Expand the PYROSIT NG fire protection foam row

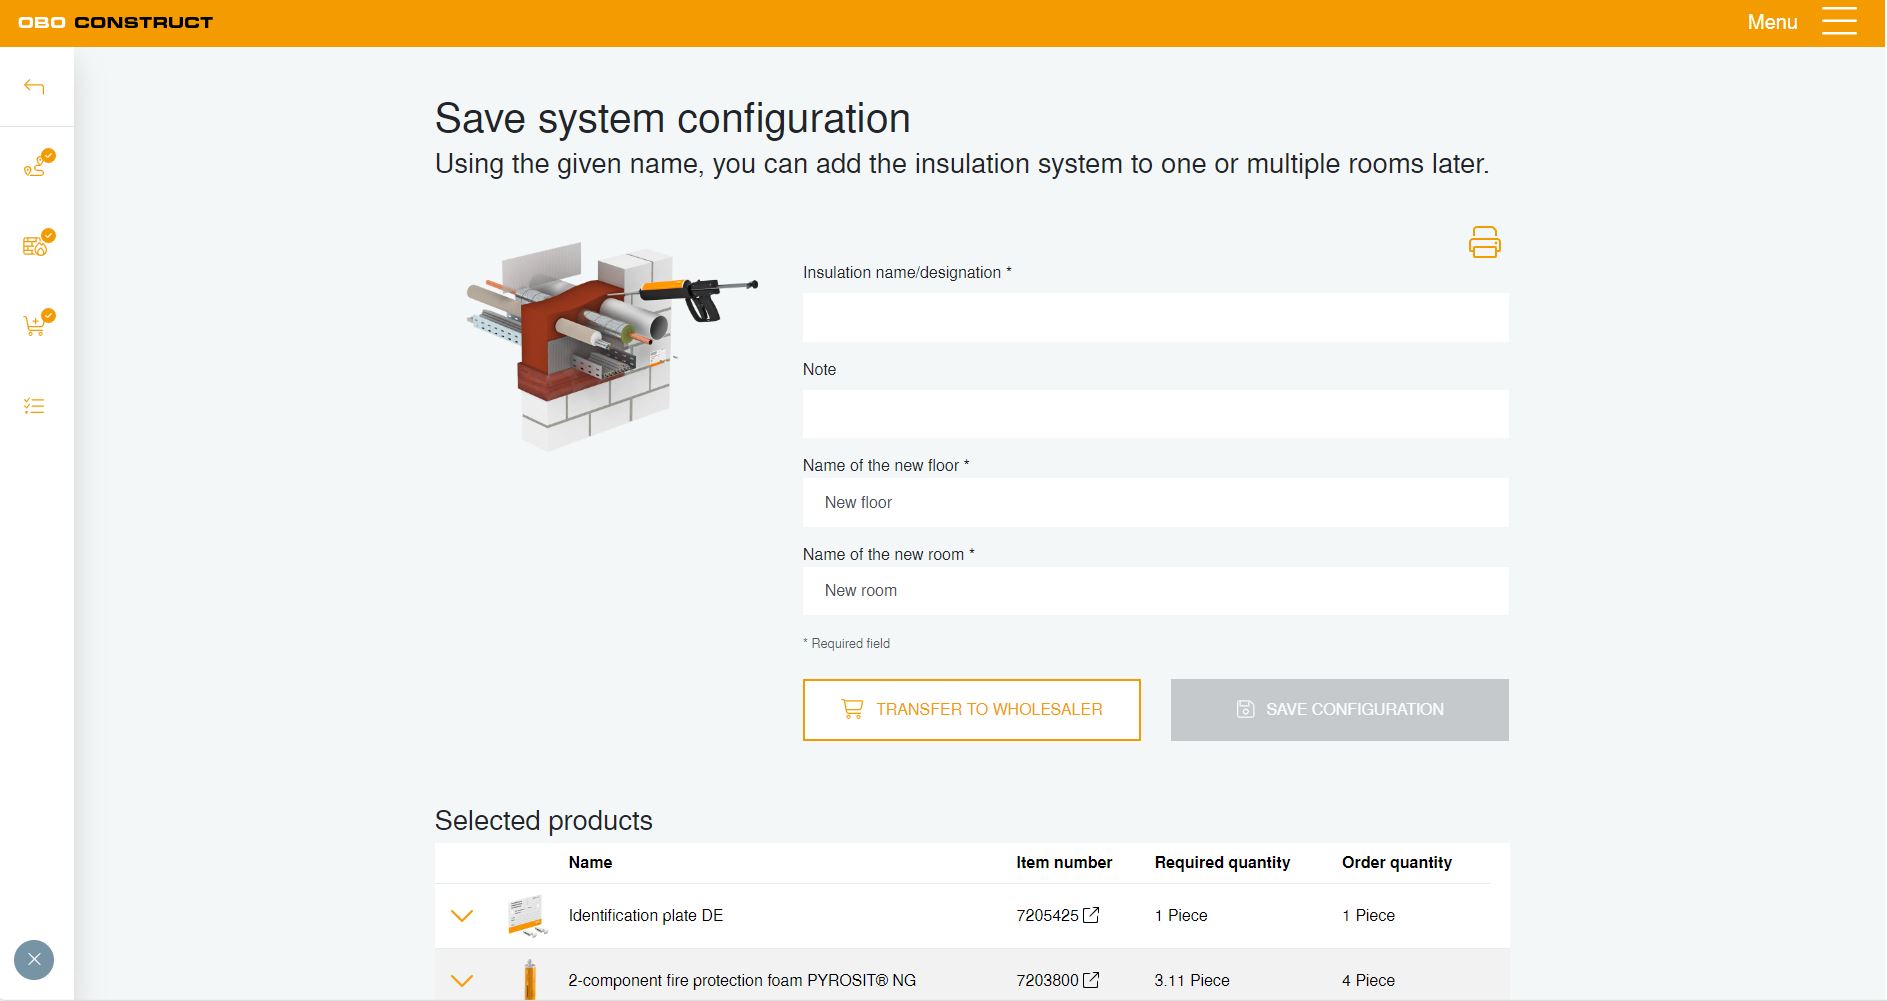point(461,981)
